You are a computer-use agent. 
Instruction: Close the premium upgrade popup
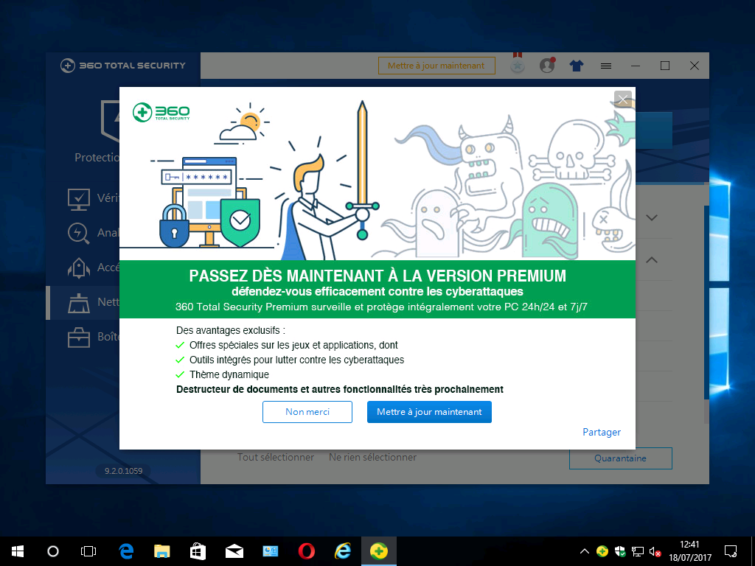[x=623, y=99]
